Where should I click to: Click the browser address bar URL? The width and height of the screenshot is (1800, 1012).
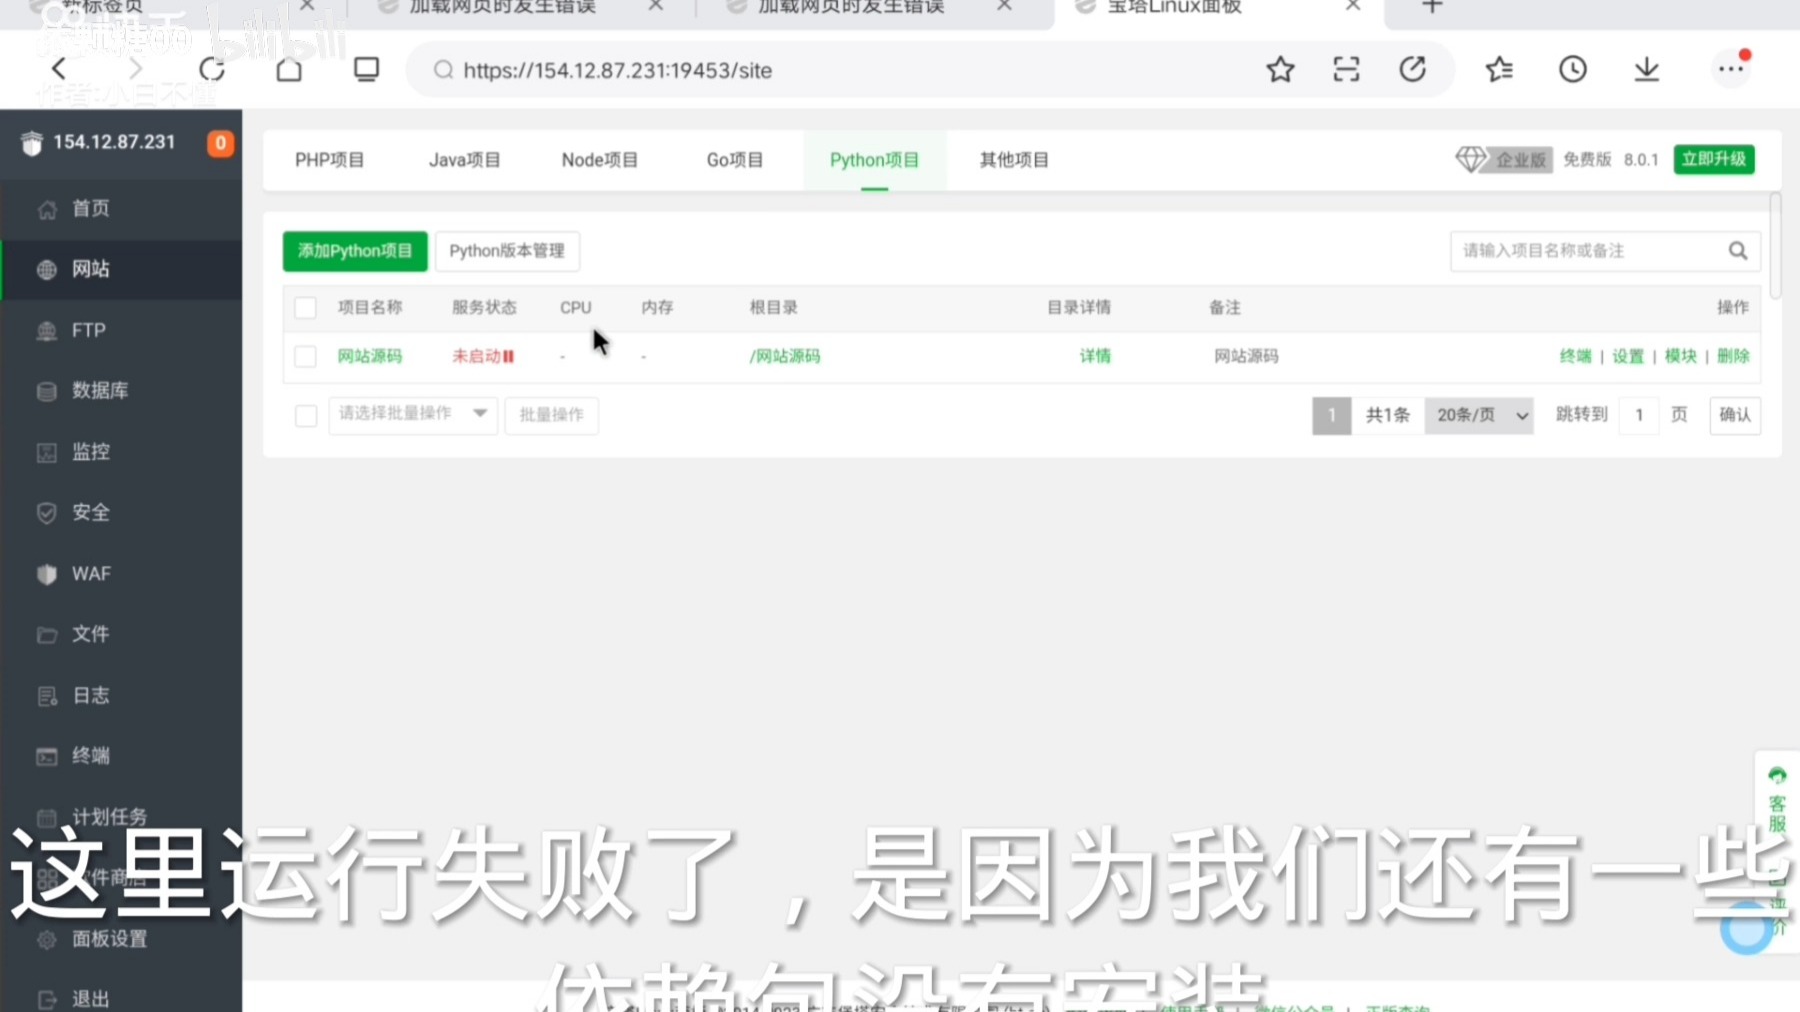click(x=617, y=70)
